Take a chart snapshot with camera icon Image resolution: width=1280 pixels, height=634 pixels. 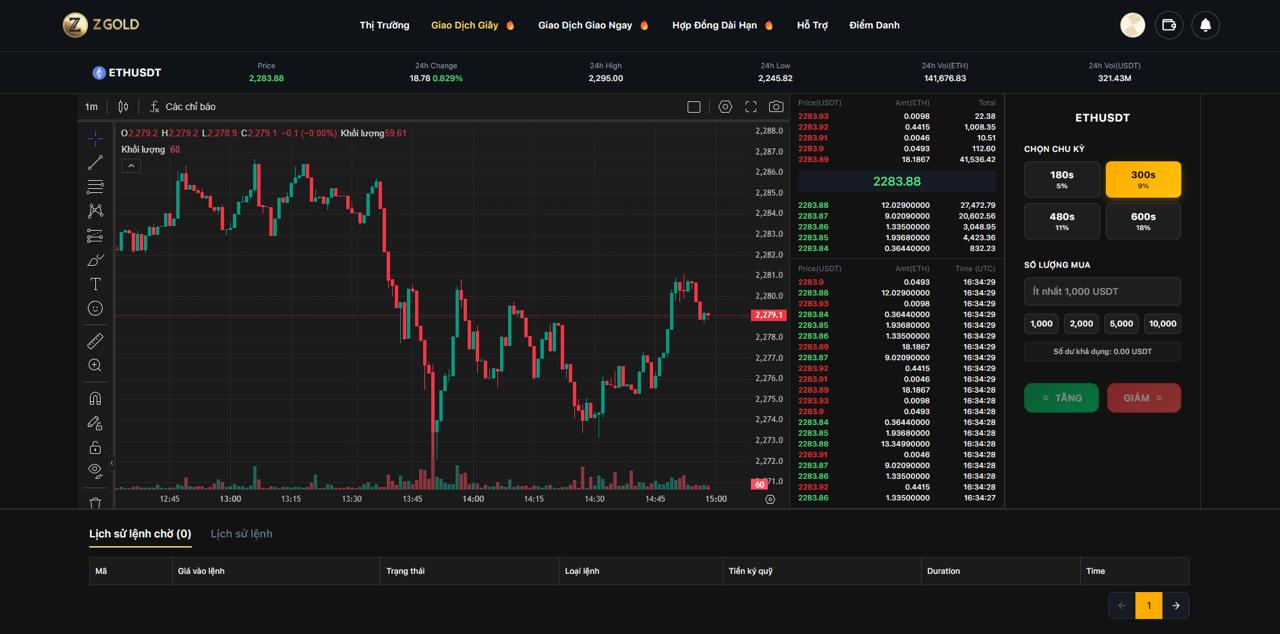click(x=776, y=107)
